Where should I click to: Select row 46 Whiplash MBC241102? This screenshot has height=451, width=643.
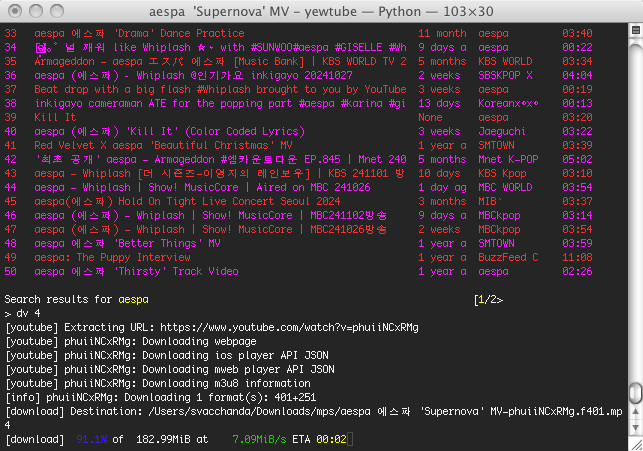pyautogui.click(x=299, y=215)
